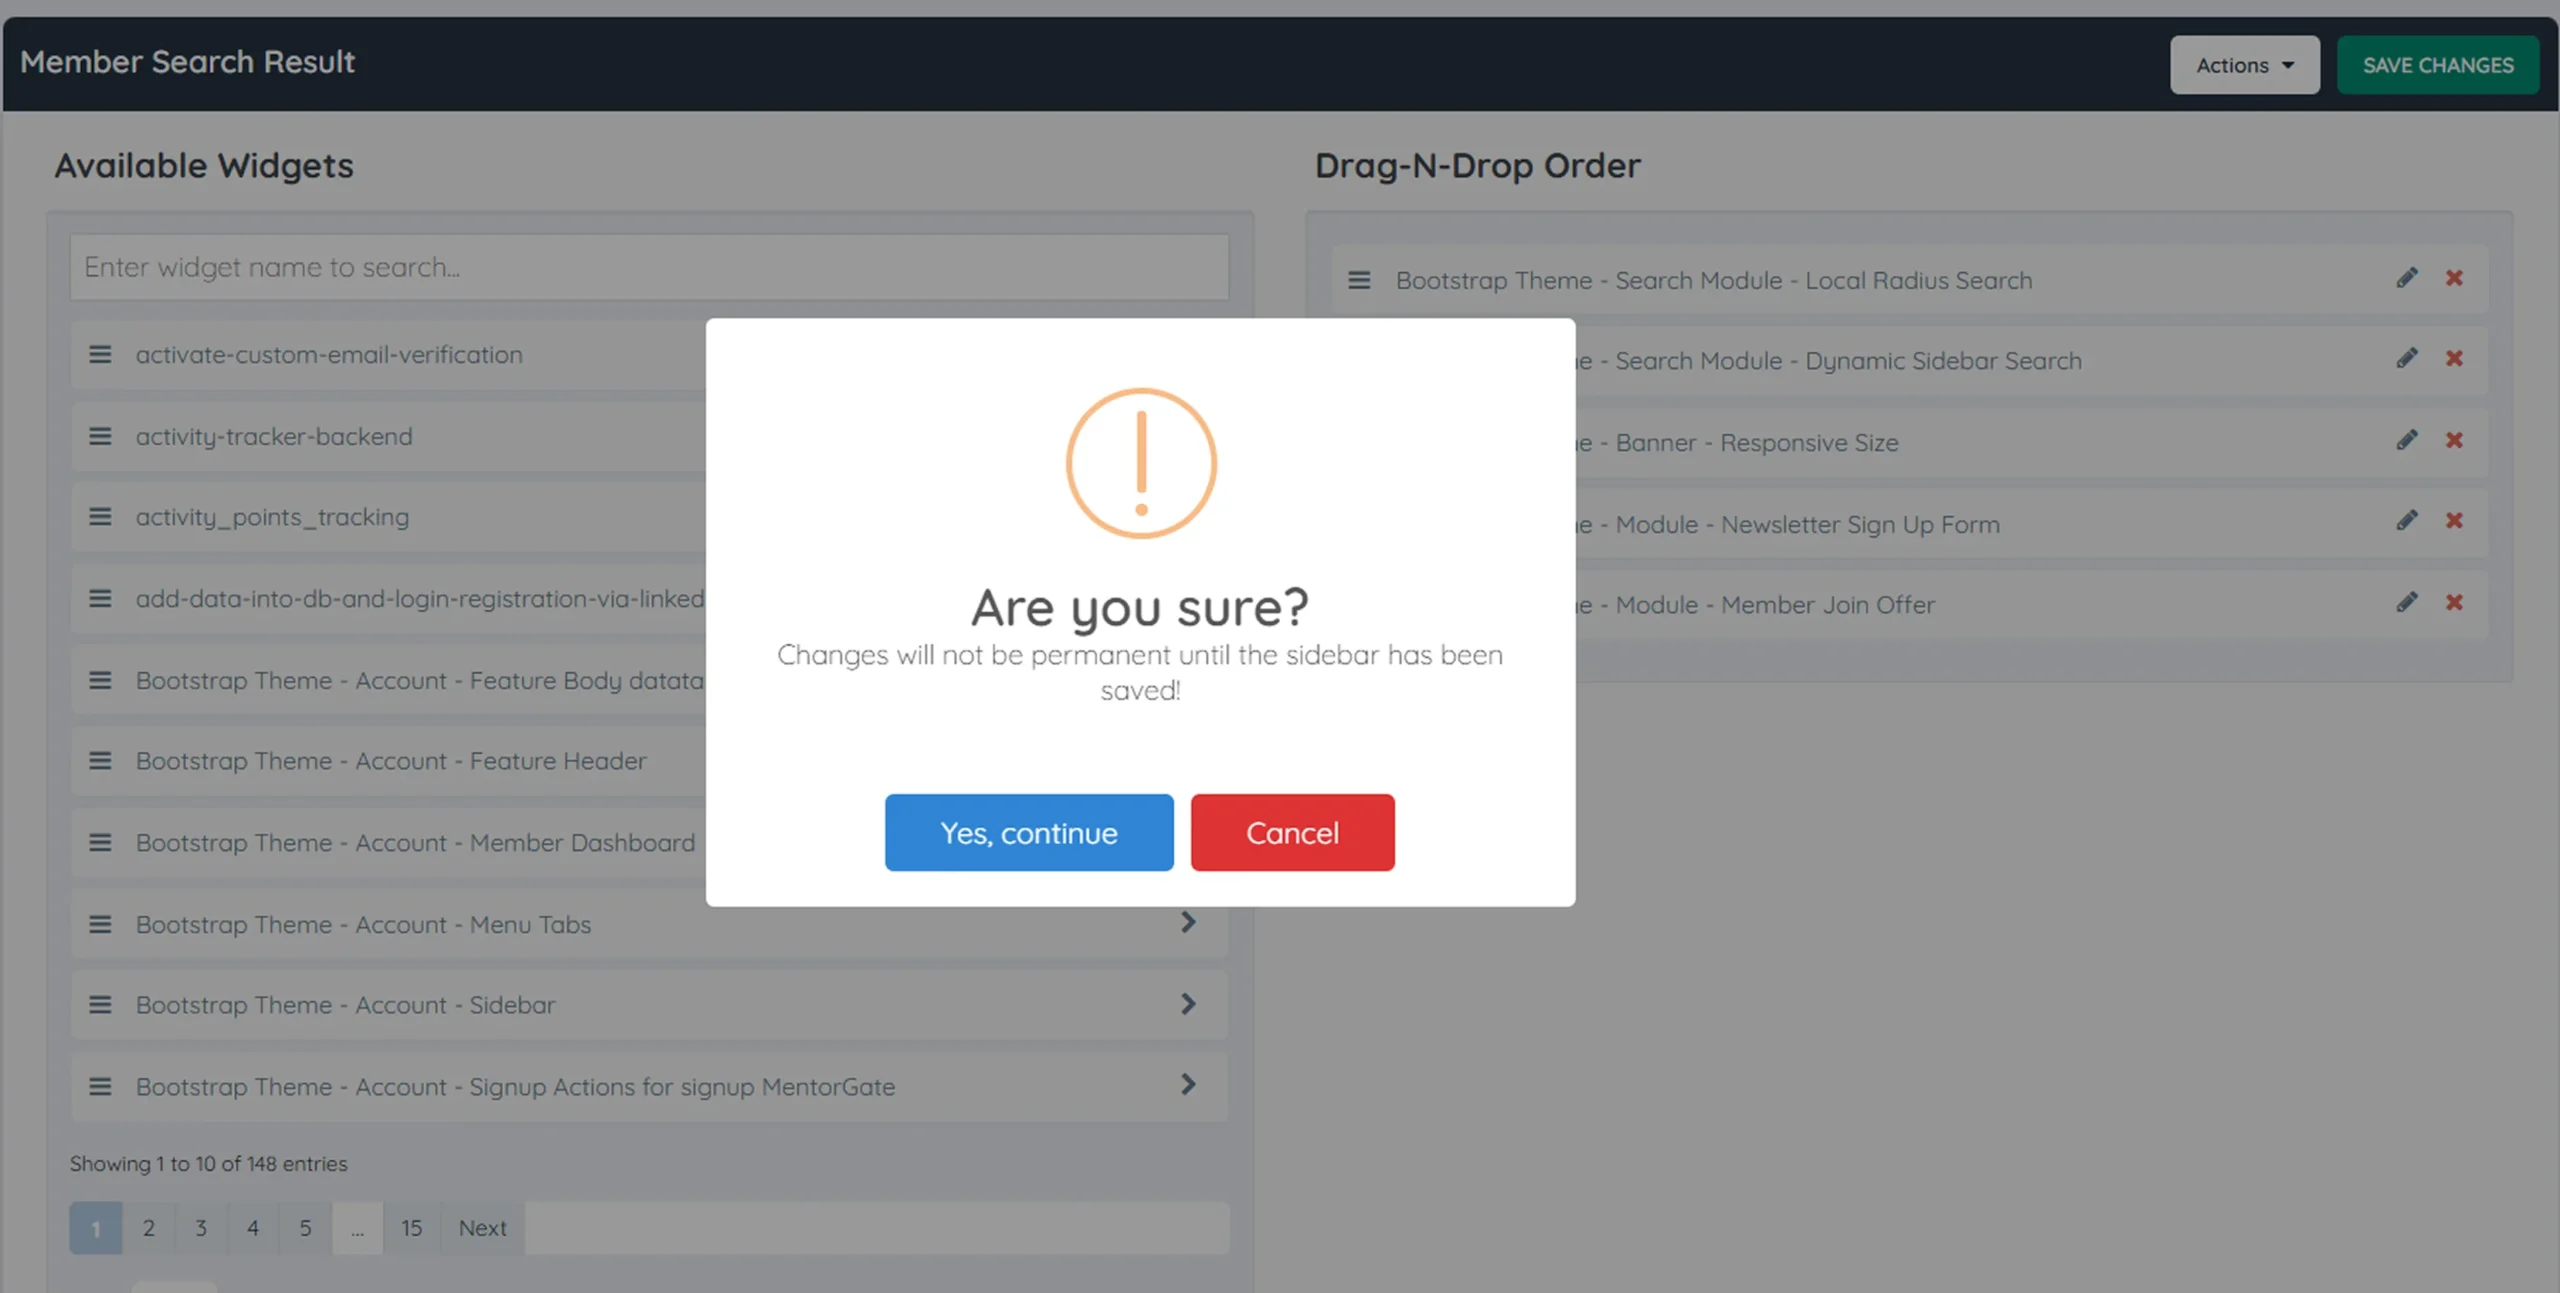This screenshot has height=1293, width=2560.
Task: Open the Actions dropdown
Action: coord(2244,66)
